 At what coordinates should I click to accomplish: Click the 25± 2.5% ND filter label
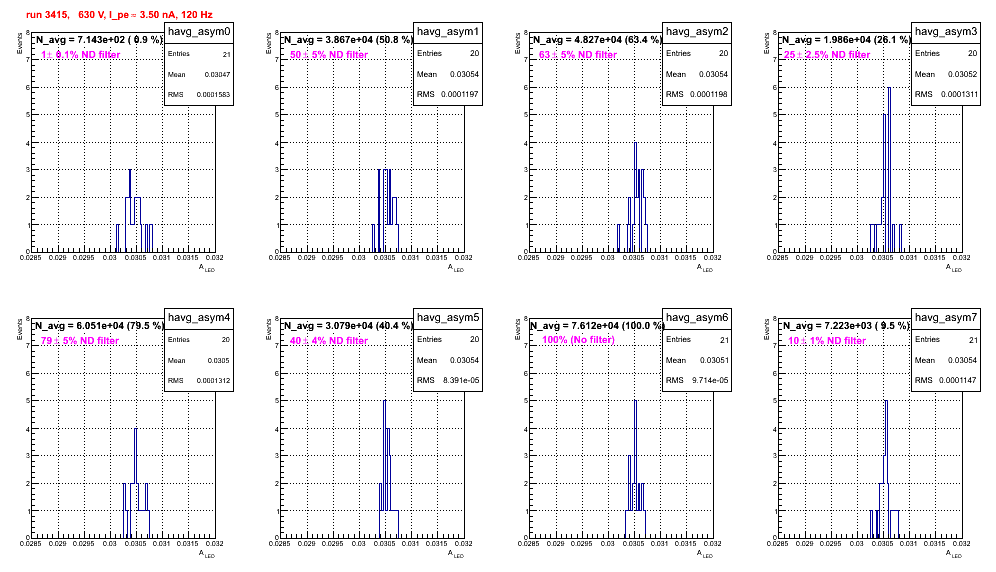[827, 55]
